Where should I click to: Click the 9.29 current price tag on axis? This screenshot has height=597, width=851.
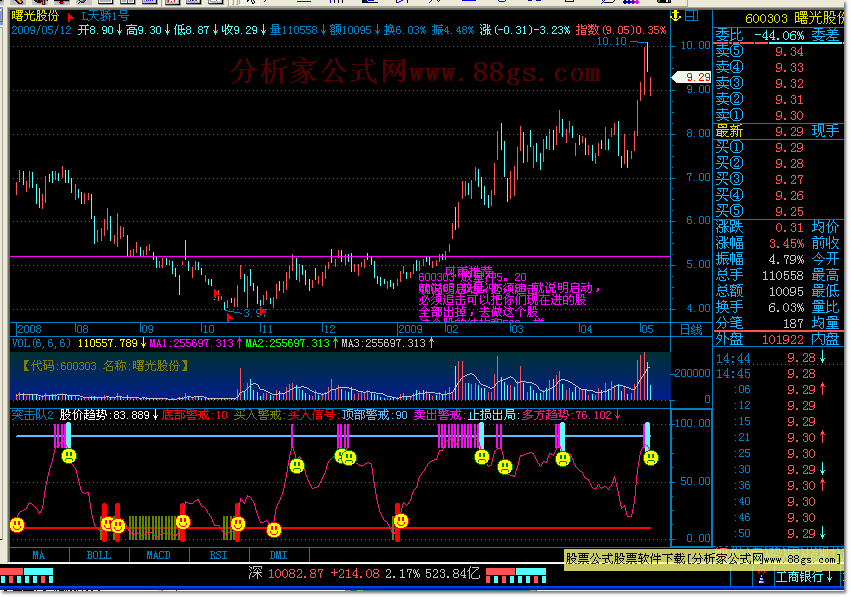pyautogui.click(x=693, y=77)
